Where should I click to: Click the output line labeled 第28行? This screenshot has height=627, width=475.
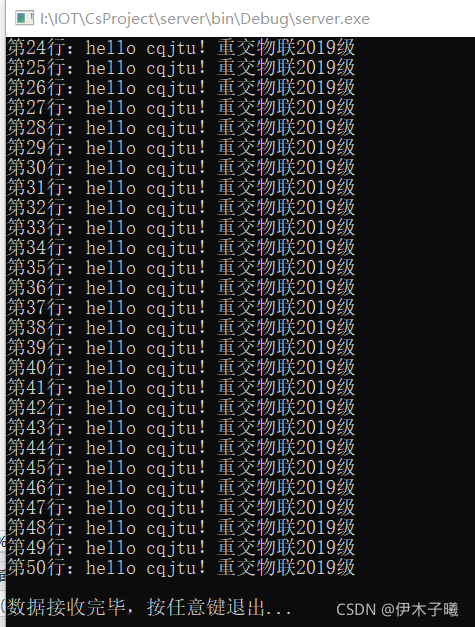click(181, 128)
